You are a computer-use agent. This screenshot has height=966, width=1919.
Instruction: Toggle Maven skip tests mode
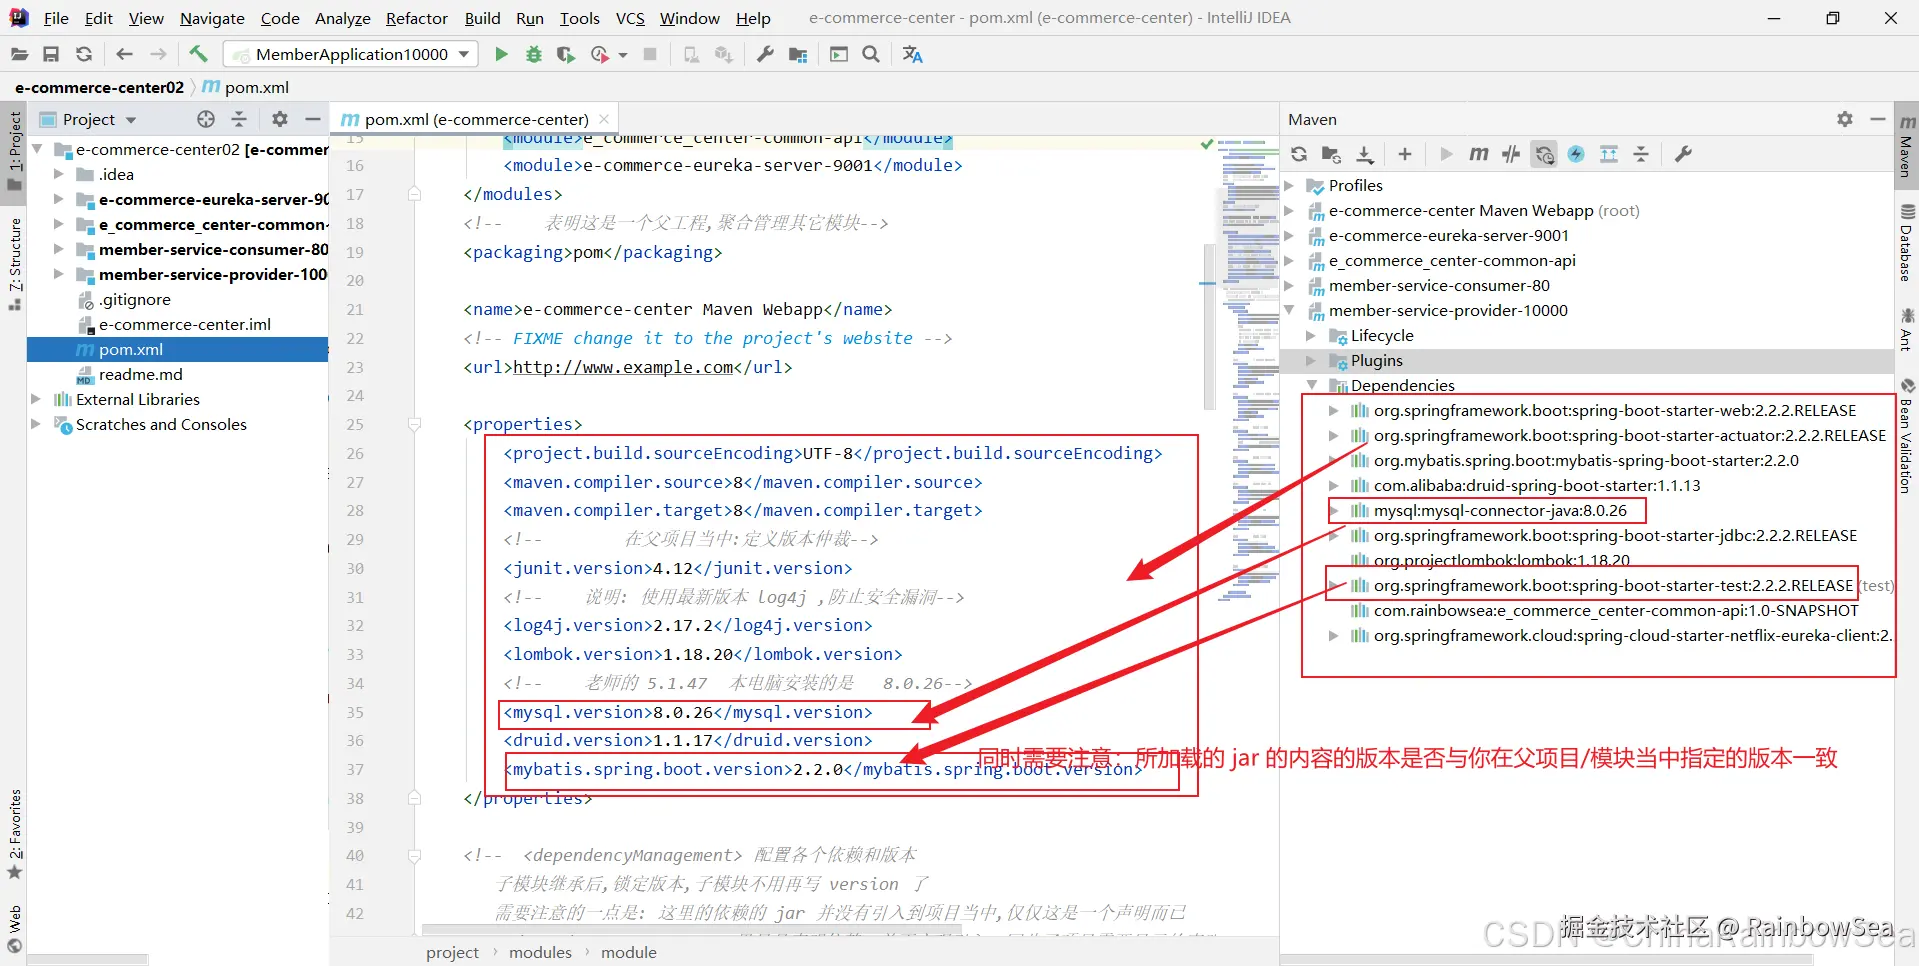1576,154
